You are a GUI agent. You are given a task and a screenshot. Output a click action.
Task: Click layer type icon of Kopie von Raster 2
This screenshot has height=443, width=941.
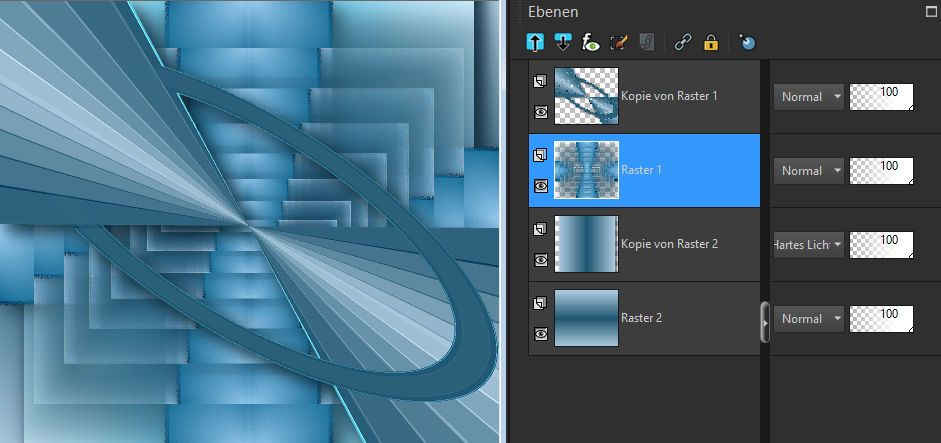(540, 229)
